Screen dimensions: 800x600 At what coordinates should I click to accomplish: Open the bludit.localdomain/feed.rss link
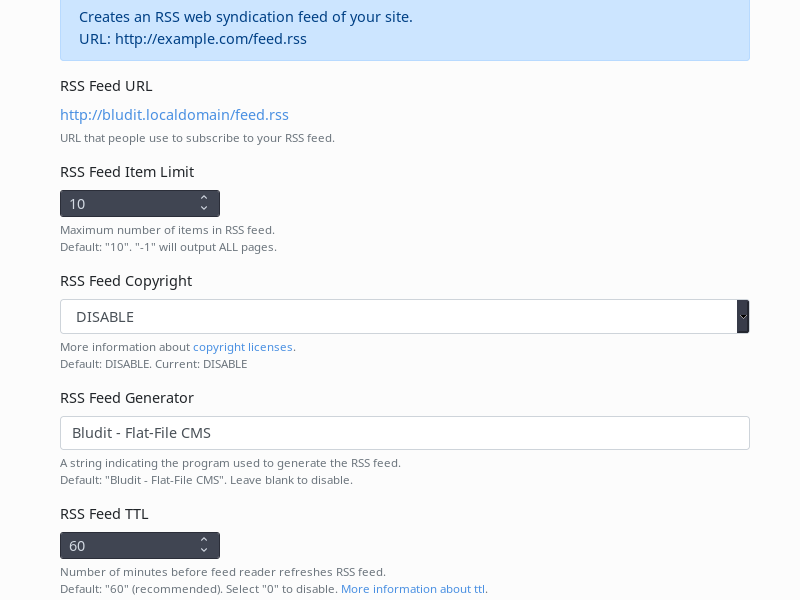(x=174, y=115)
